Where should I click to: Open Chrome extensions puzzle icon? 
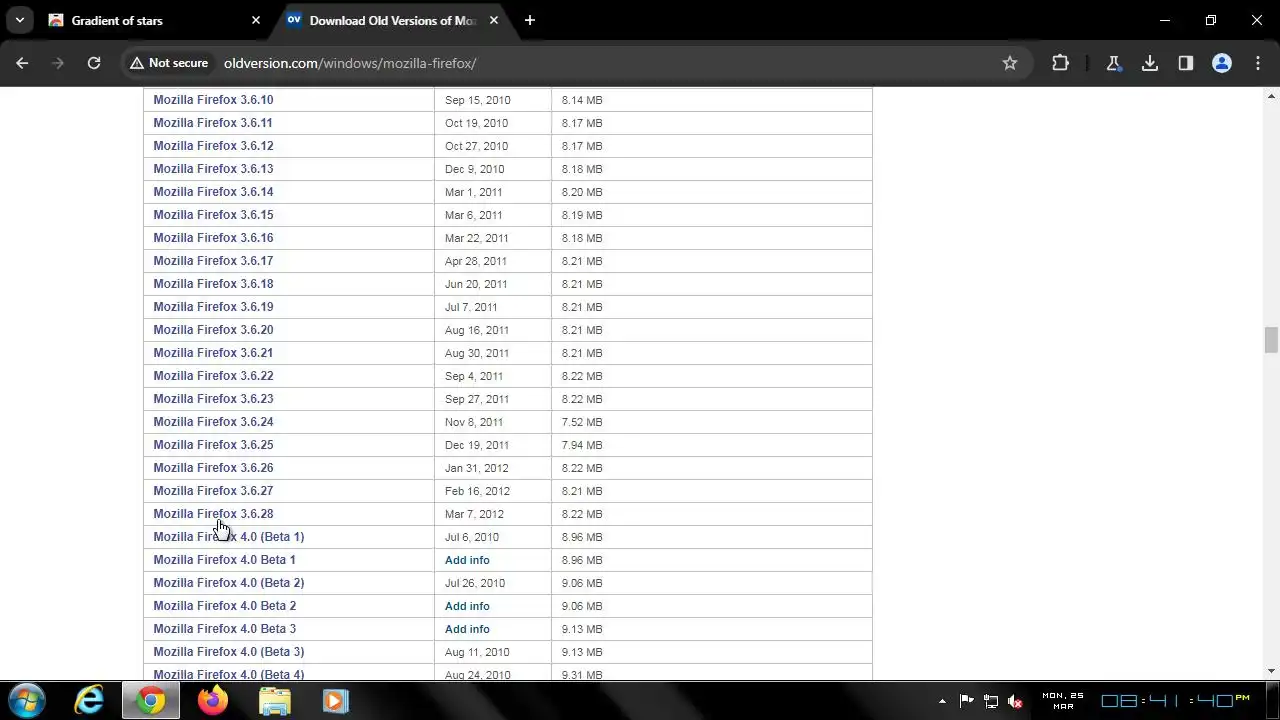(x=1061, y=63)
